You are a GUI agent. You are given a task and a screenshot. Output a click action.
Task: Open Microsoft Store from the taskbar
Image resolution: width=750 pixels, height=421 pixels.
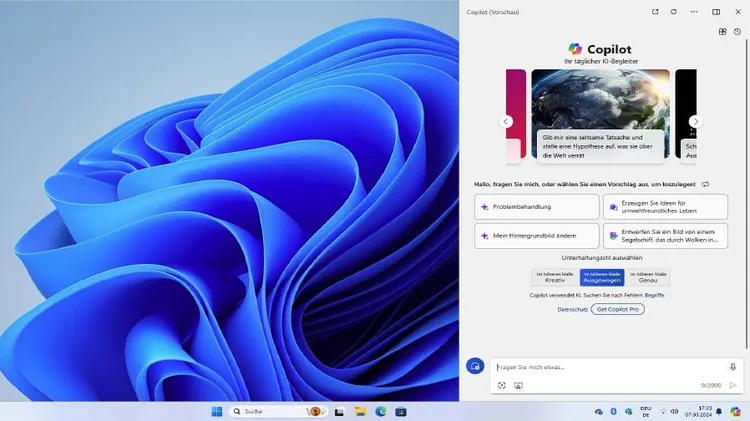click(401, 411)
